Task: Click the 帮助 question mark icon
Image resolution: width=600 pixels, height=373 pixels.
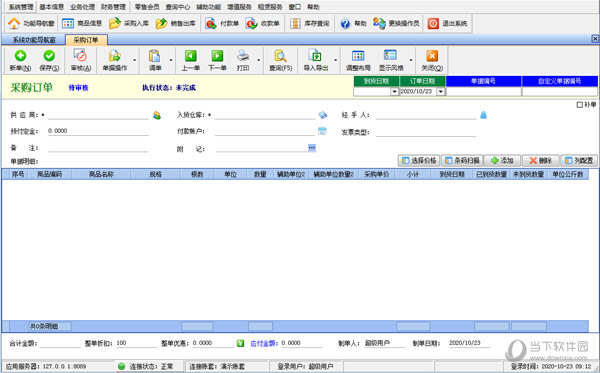Action: coord(345,23)
